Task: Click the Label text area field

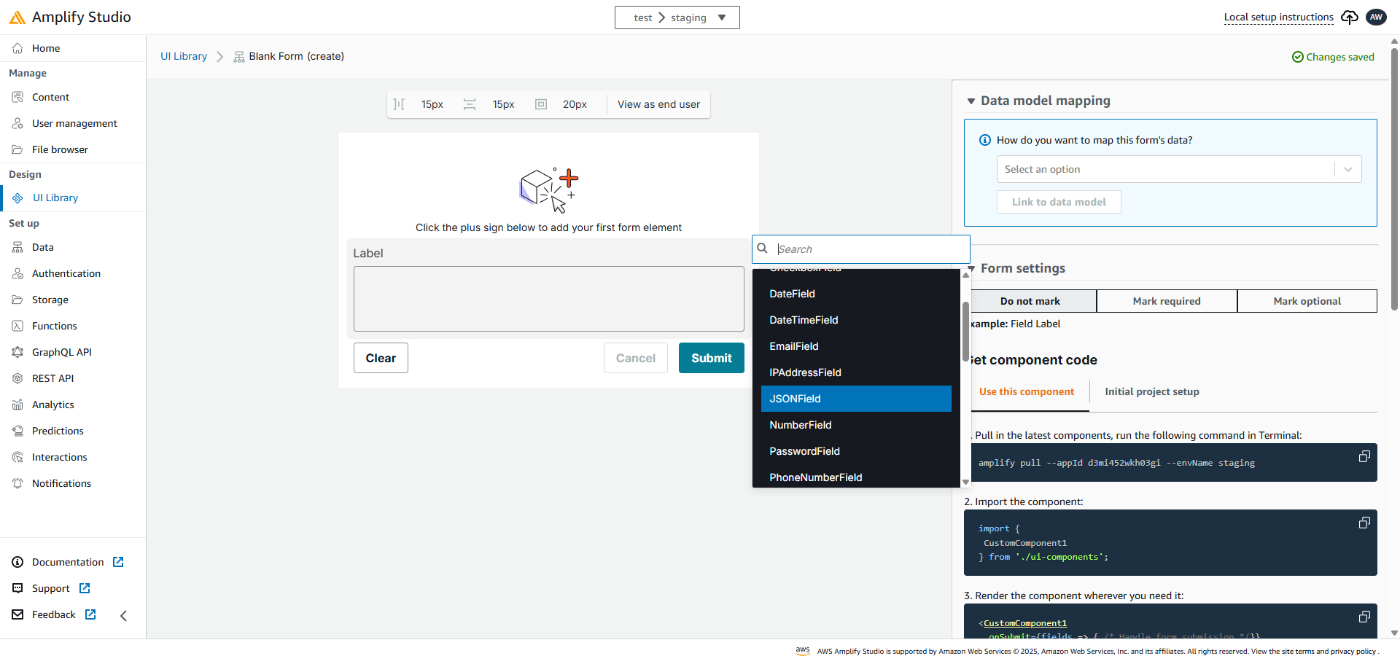Action: [x=549, y=299]
